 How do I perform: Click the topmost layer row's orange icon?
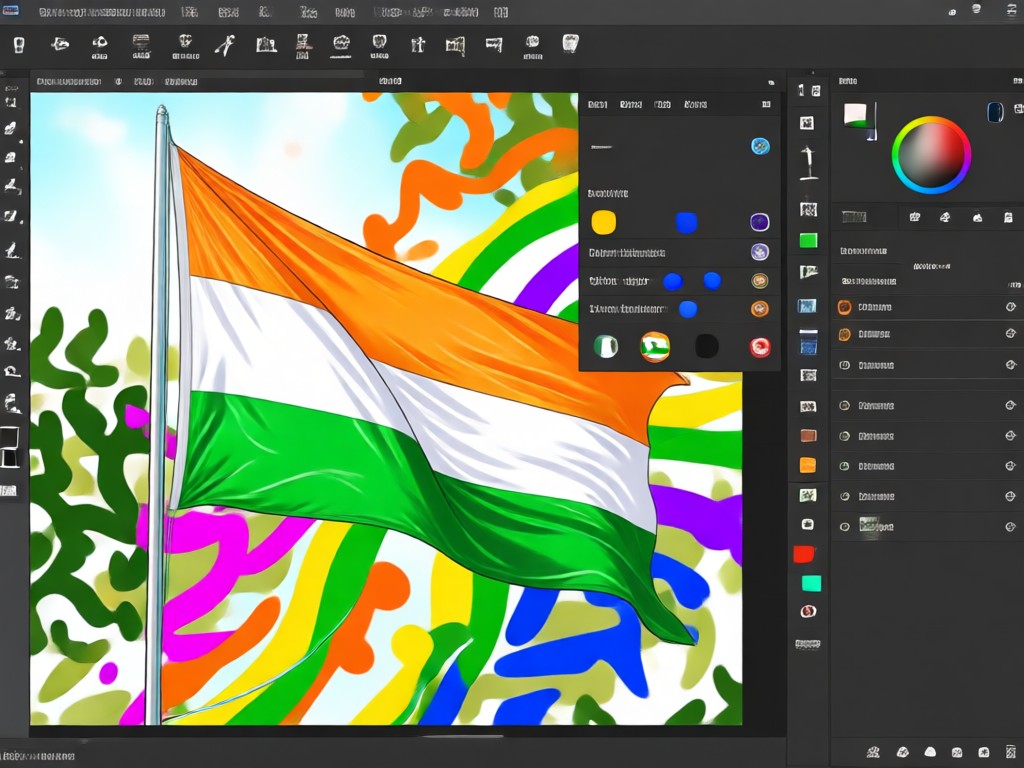pos(844,307)
